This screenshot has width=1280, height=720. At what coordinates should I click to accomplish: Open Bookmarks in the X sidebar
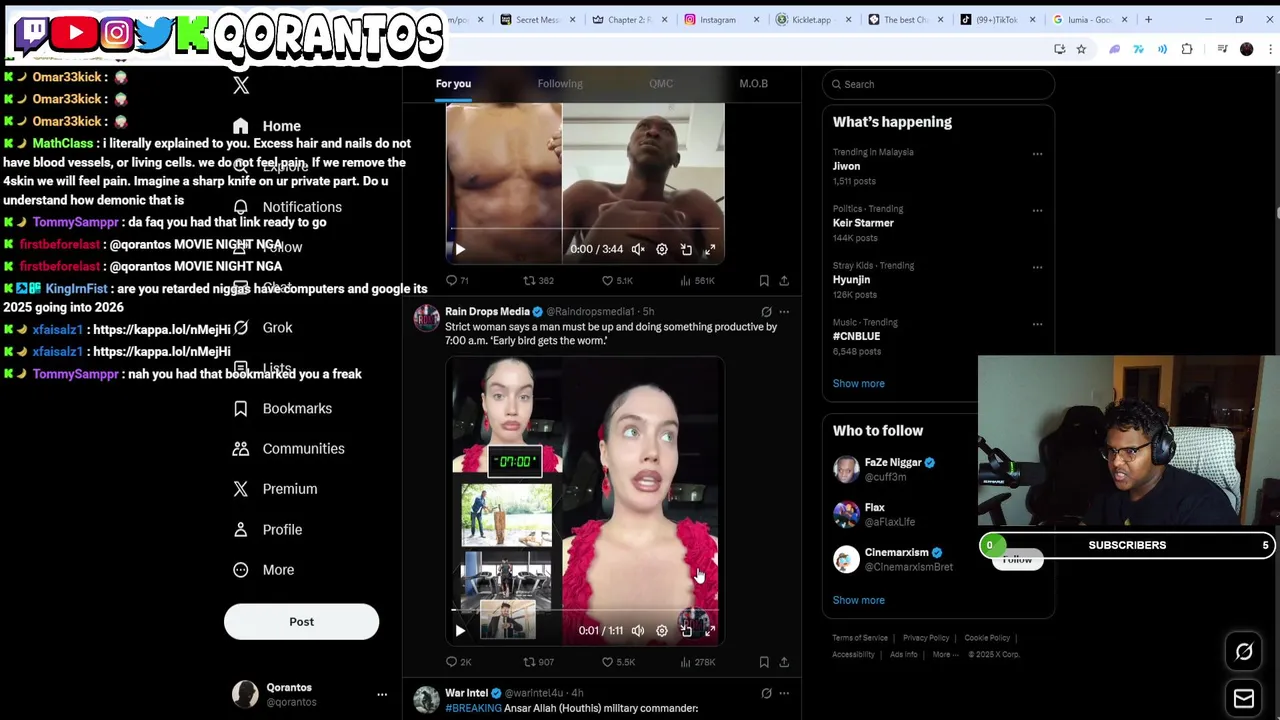click(x=282, y=408)
